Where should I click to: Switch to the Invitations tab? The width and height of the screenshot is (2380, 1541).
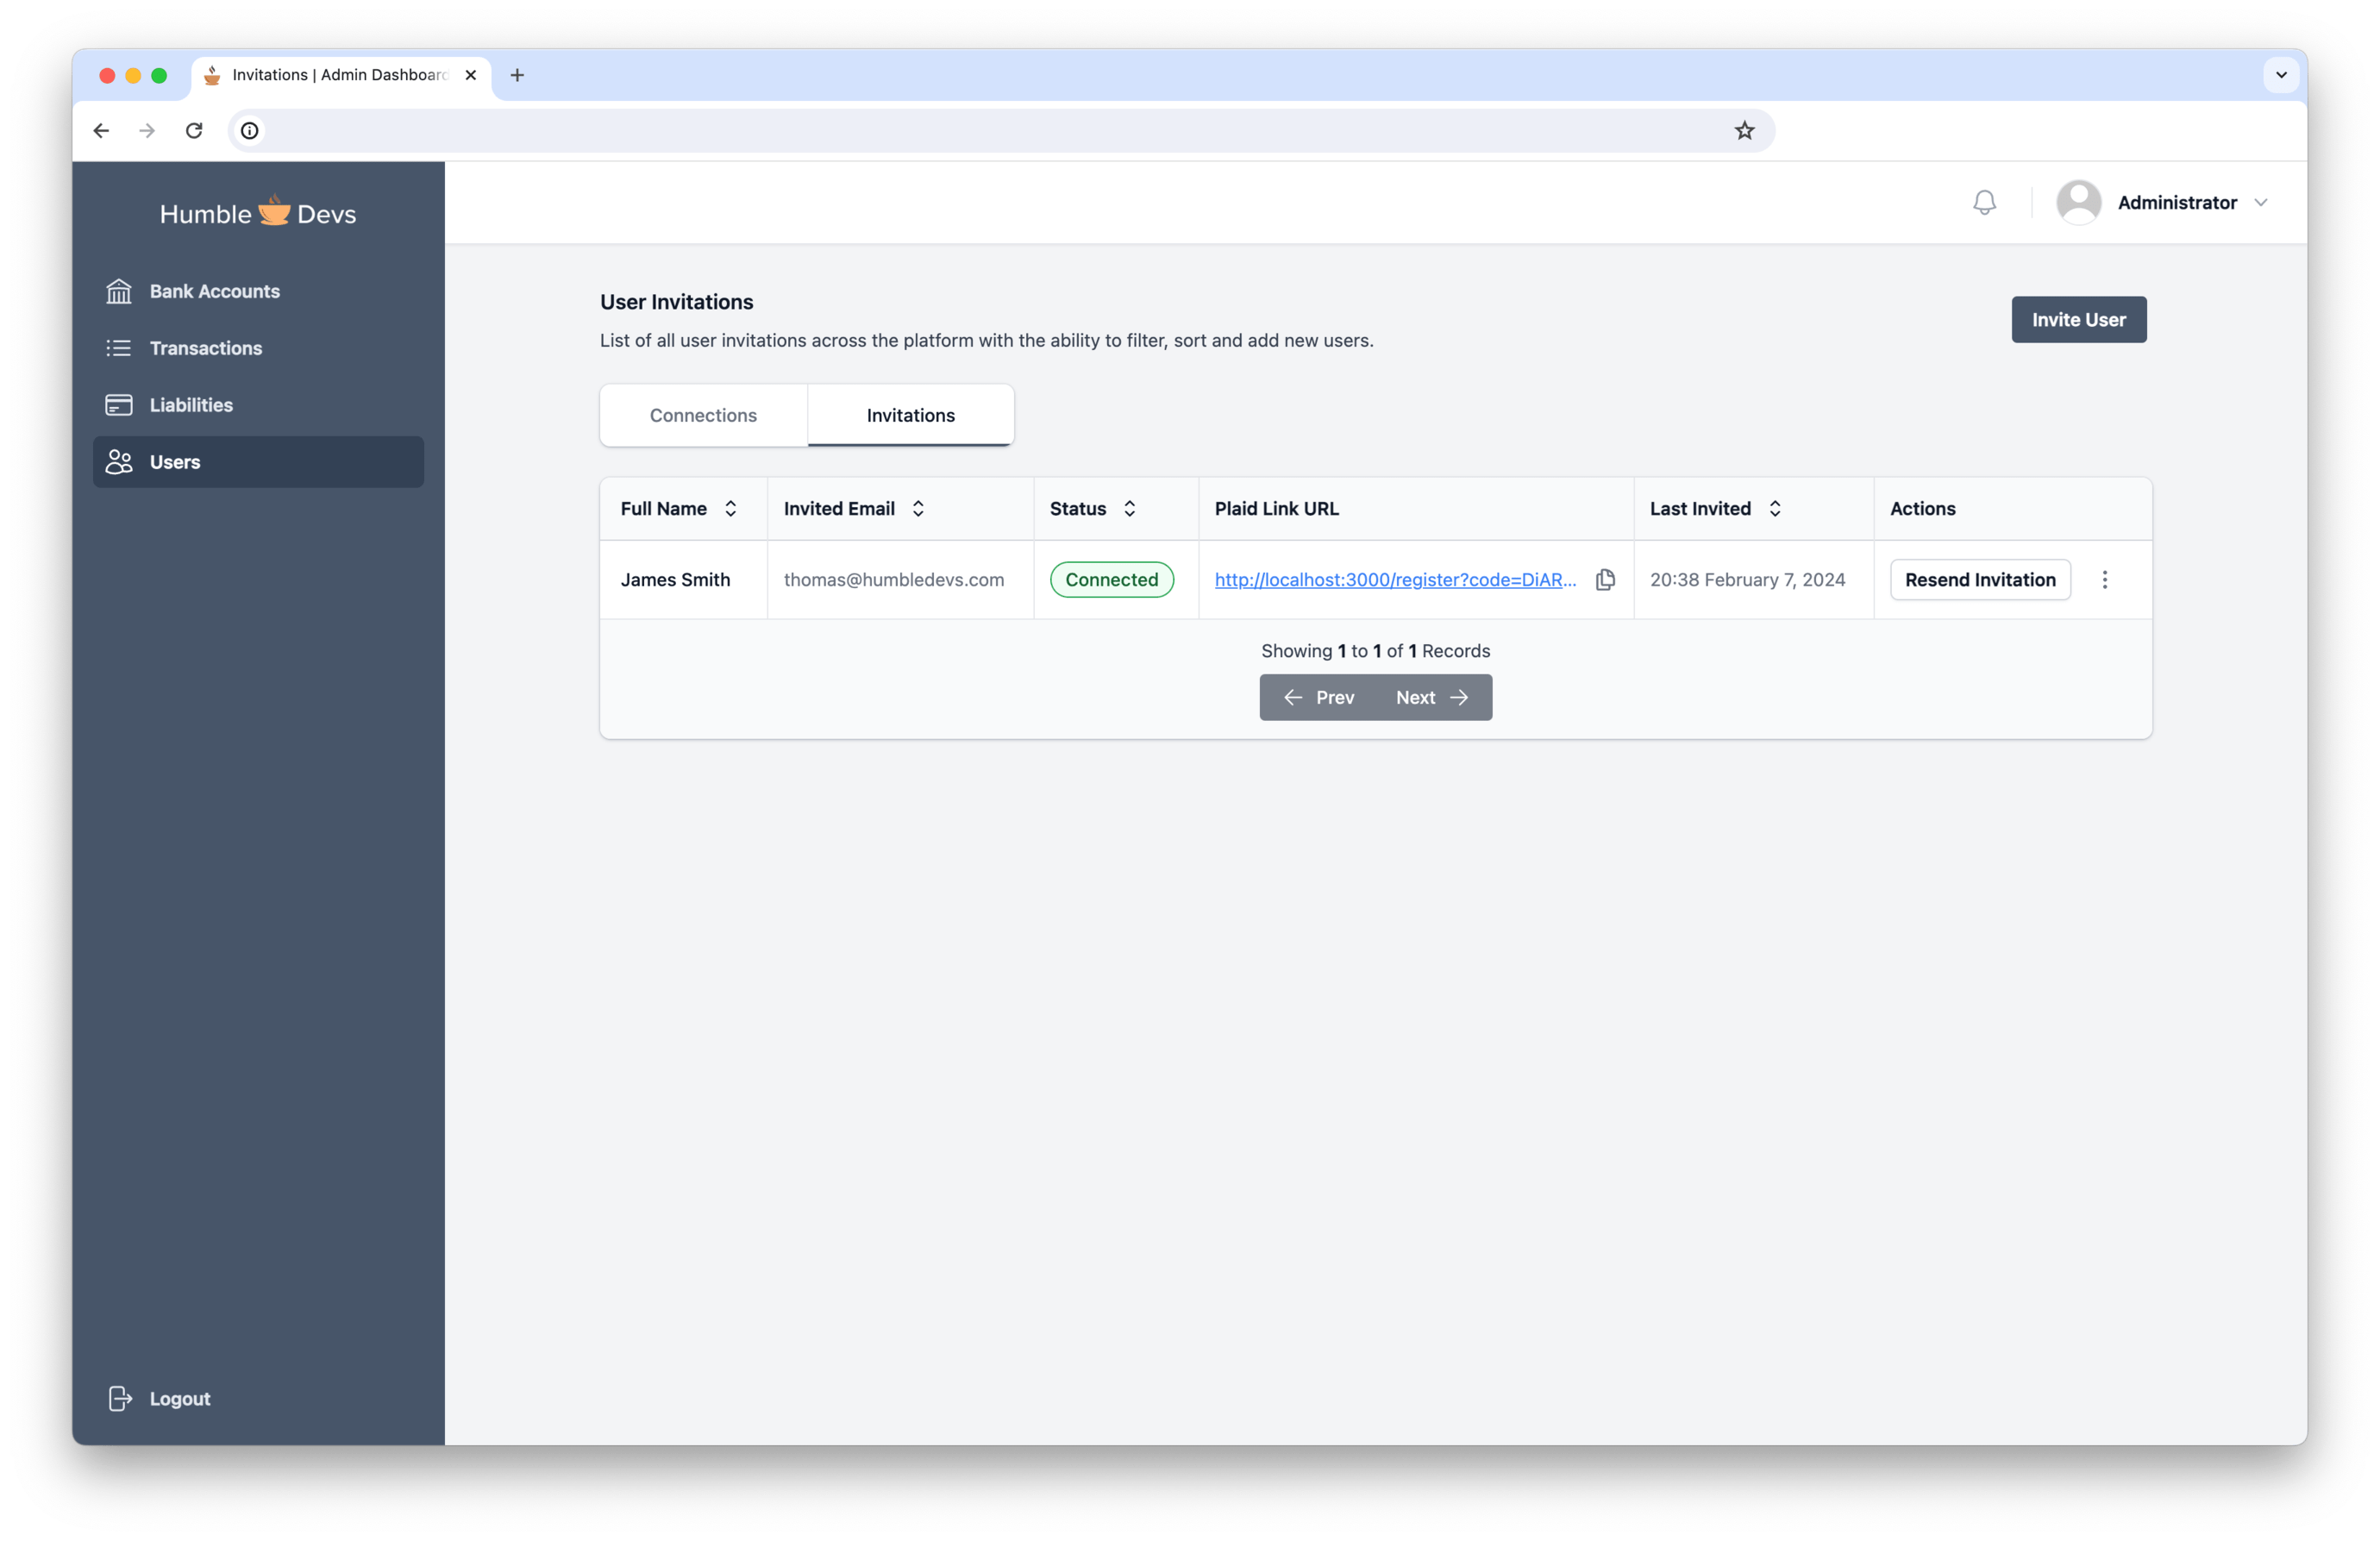910,415
